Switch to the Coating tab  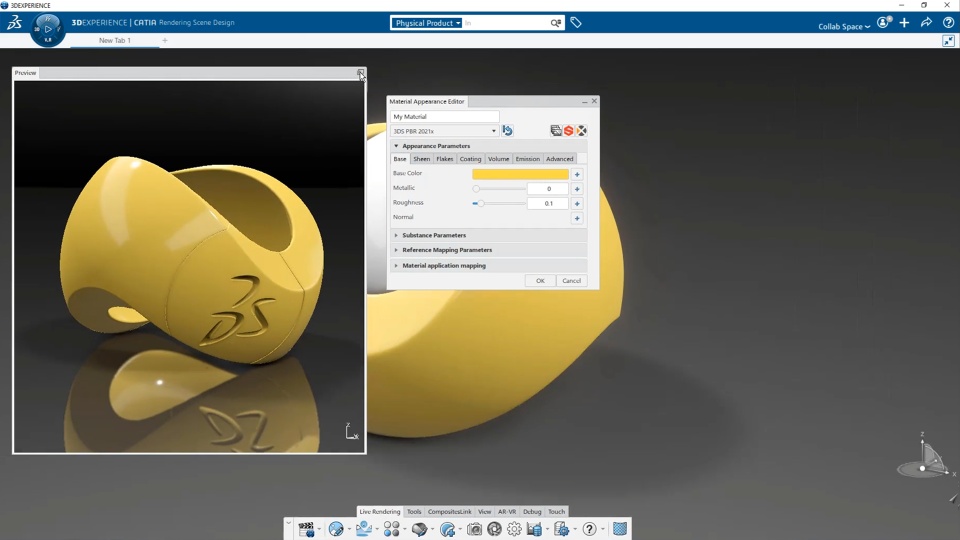(x=470, y=159)
